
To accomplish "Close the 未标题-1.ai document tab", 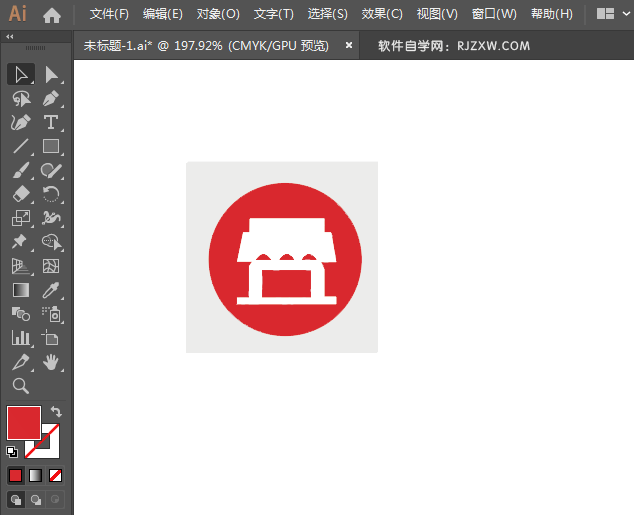I will pyautogui.click(x=349, y=45).
